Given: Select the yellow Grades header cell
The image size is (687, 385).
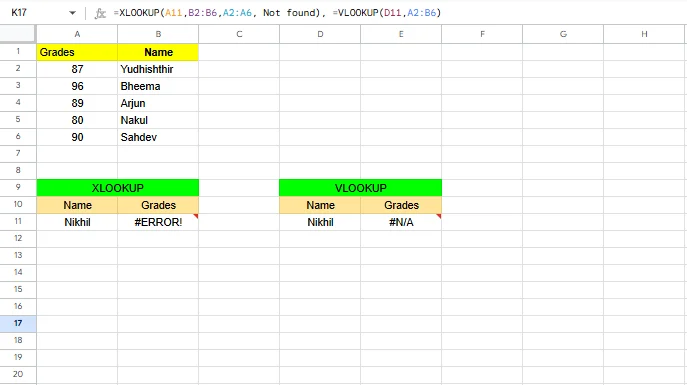Looking at the screenshot, I should (x=77, y=52).
